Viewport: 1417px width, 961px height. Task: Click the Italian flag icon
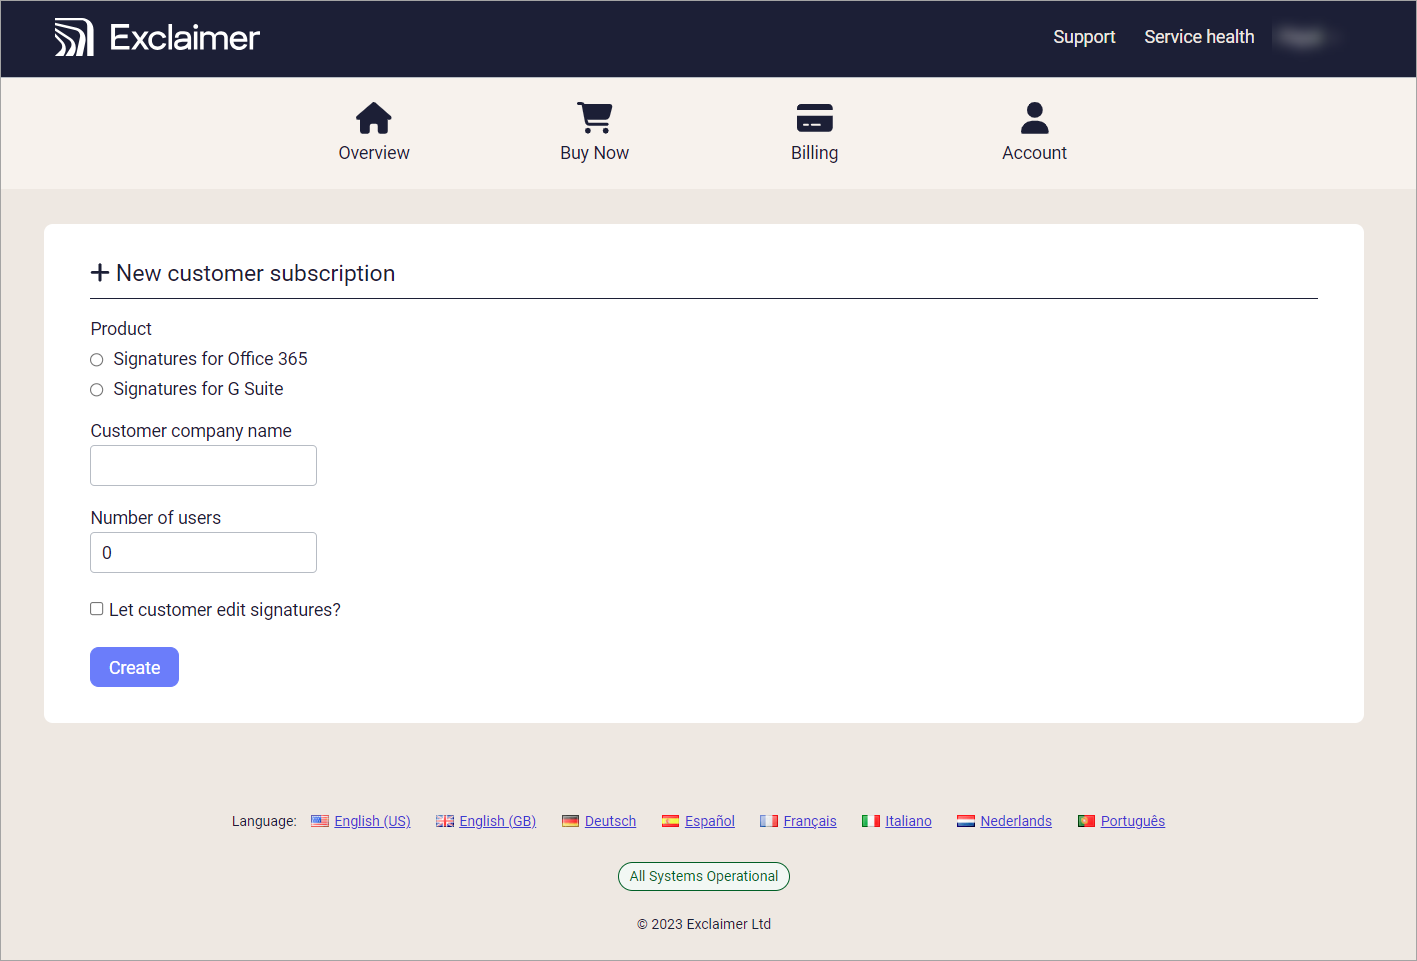(871, 821)
